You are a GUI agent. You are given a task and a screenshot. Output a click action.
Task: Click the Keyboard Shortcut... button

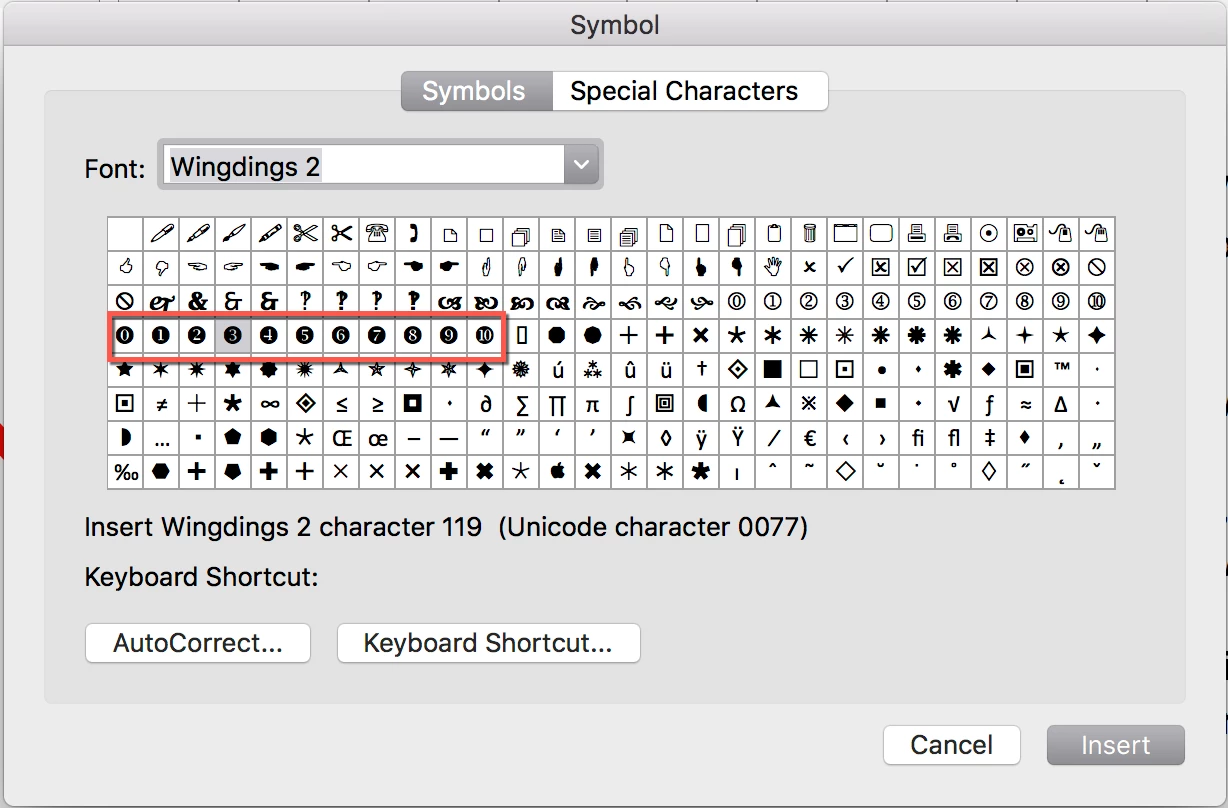[488, 643]
